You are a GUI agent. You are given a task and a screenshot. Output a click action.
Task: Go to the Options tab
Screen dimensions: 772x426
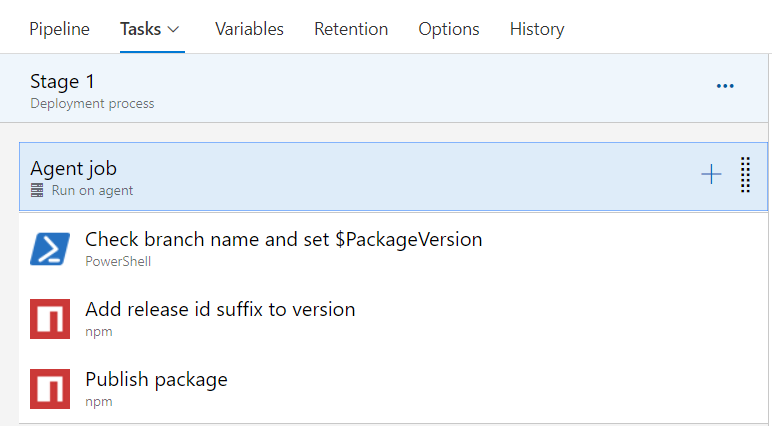pos(449,29)
